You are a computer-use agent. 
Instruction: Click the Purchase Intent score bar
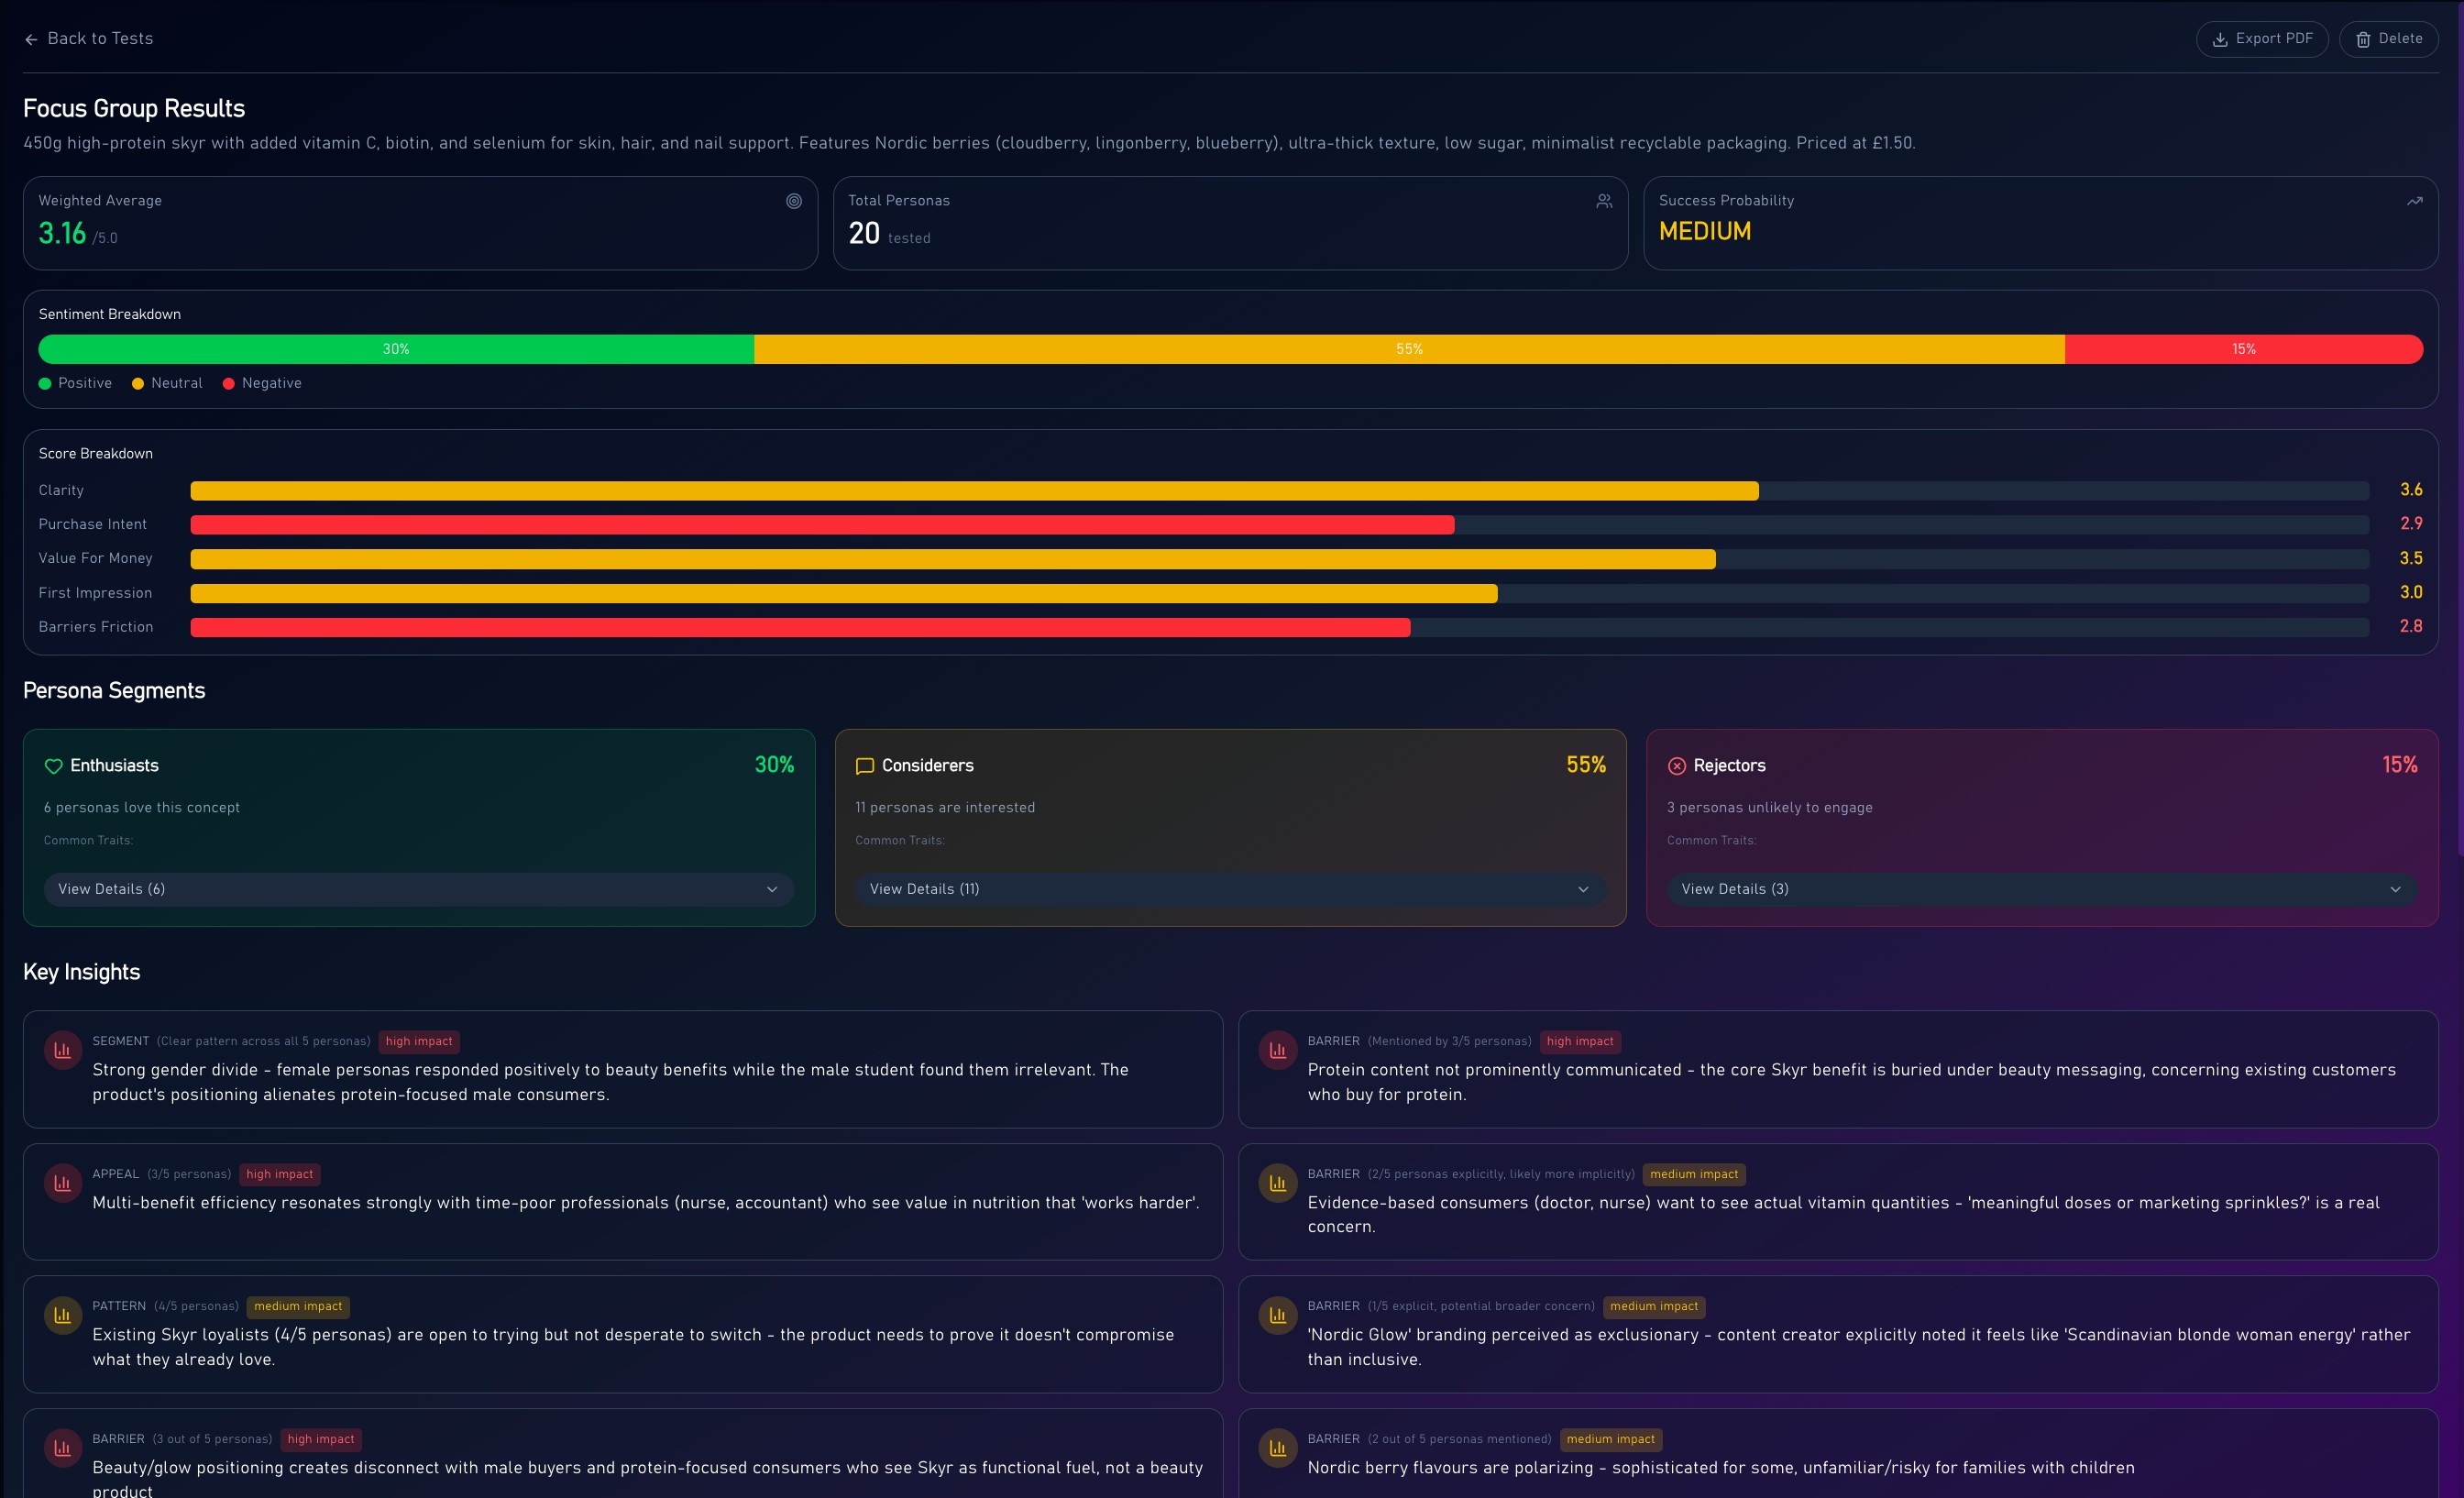(822, 525)
